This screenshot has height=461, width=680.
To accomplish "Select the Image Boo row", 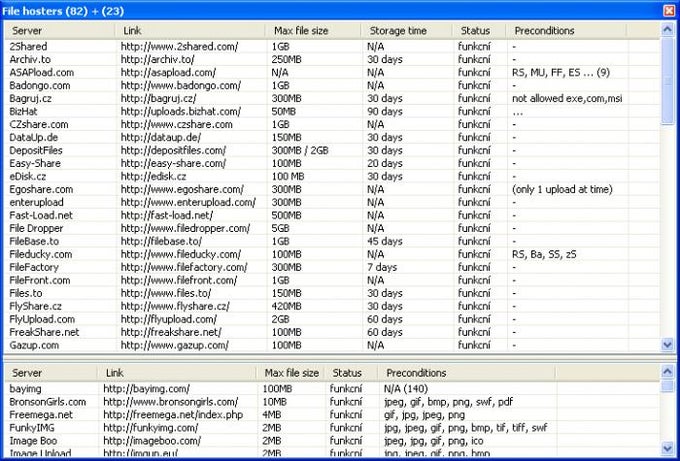I will coord(332,441).
